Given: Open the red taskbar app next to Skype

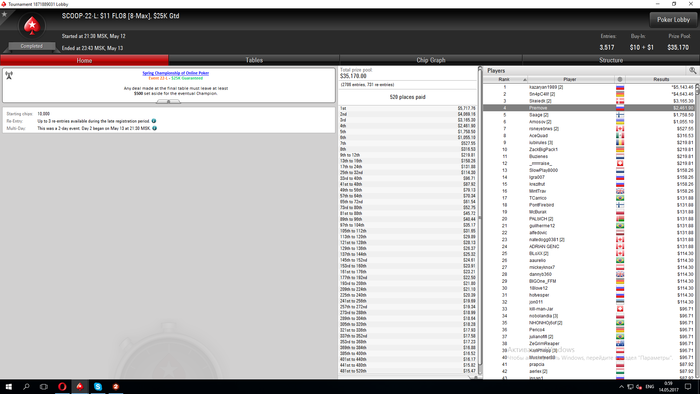Looking at the screenshot, I should coord(116,387).
